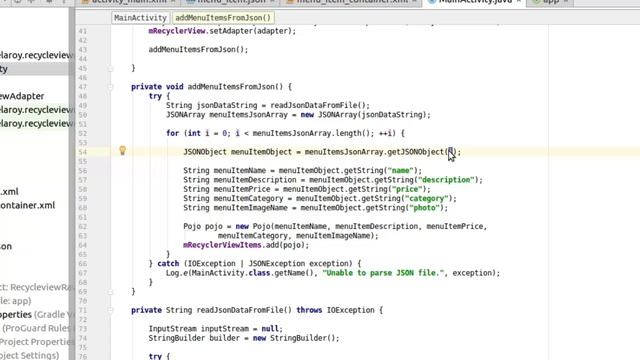Screen dimensions: 640x360
Task: Open the '(ProGuard Rules' tree entry
Action: (37, 328)
